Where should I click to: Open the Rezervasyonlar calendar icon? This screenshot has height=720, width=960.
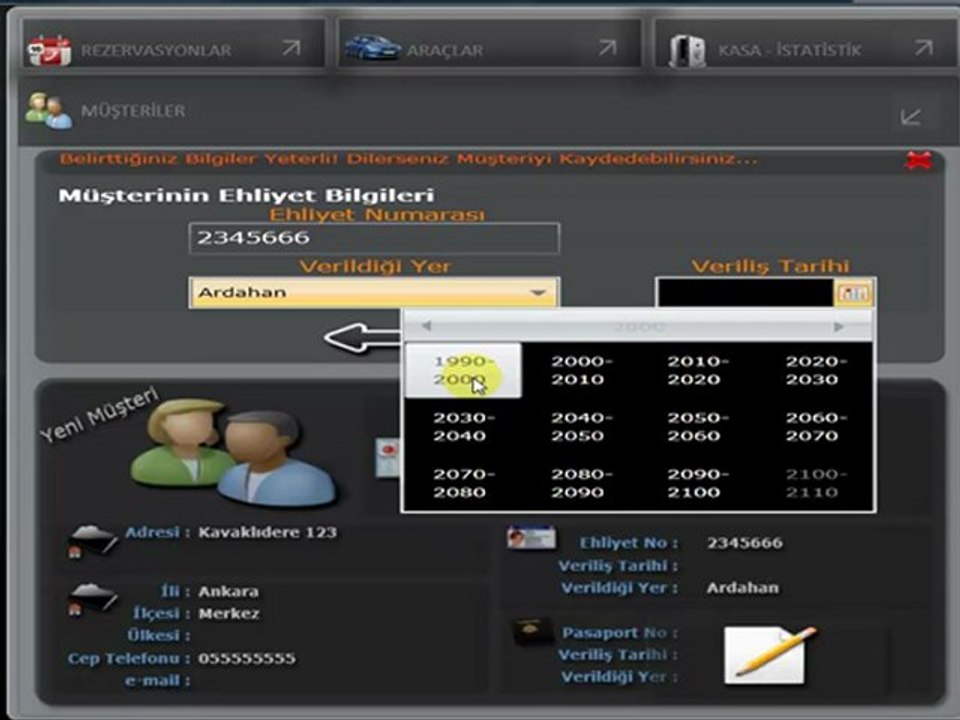tap(50, 50)
